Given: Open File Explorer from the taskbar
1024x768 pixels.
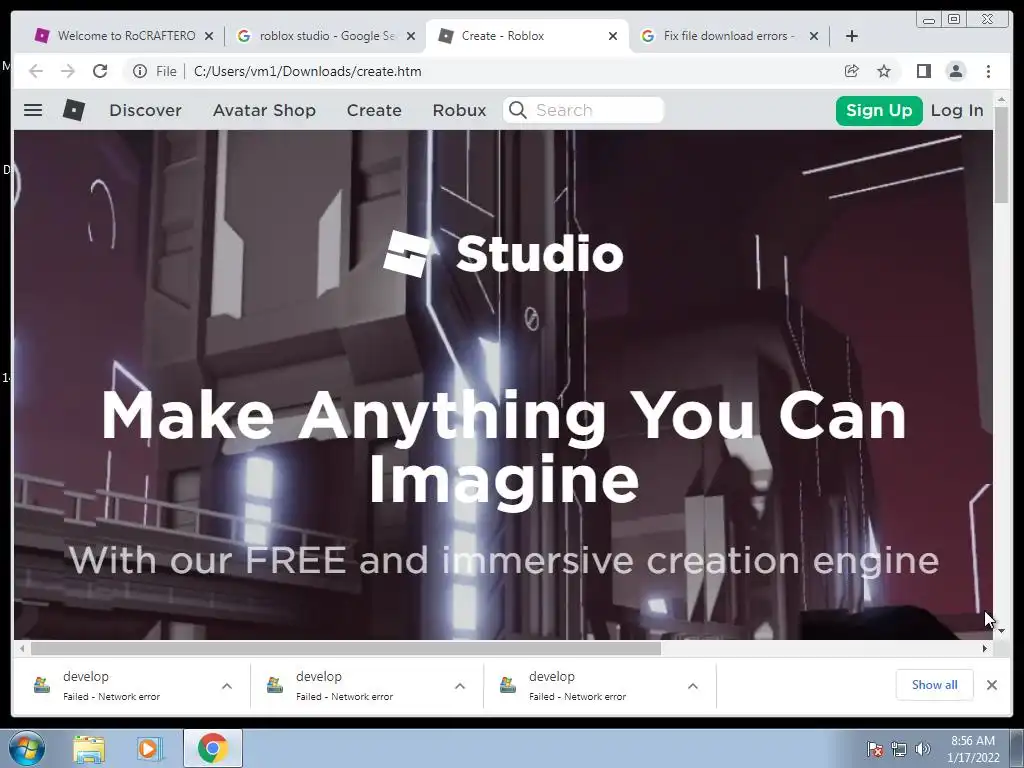Looking at the screenshot, I should pyautogui.click(x=89, y=748).
